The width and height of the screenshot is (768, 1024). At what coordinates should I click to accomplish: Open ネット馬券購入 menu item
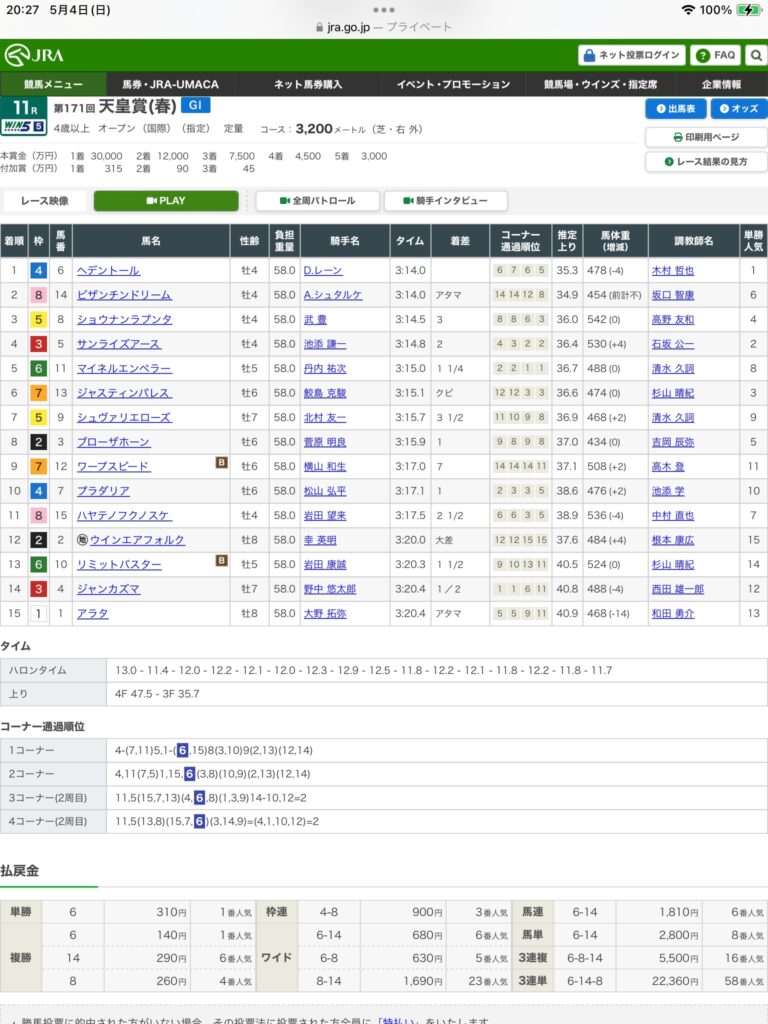coord(308,84)
